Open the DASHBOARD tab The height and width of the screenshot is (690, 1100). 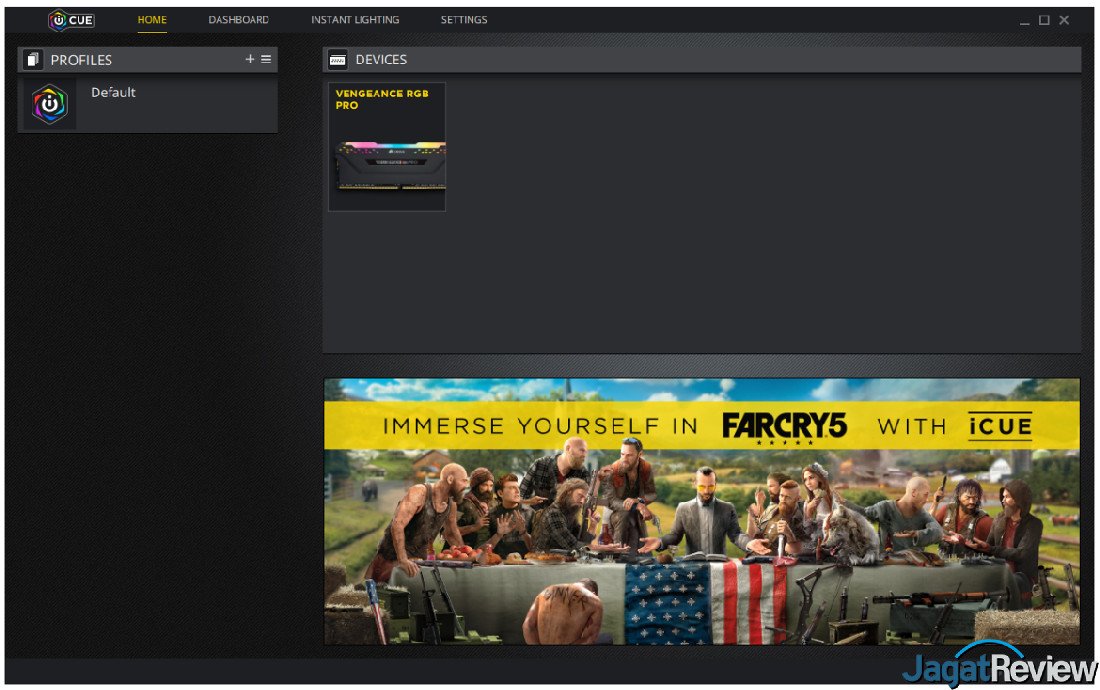tap(239, 20)
